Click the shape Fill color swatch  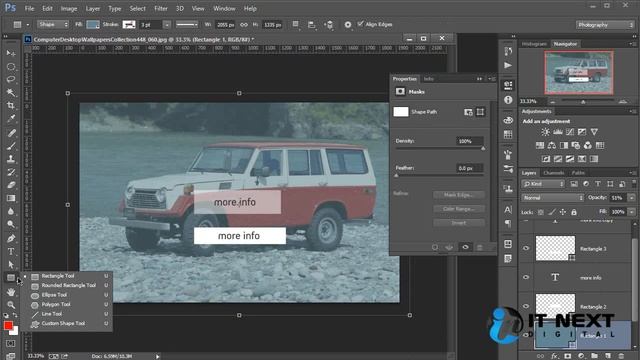pyautogui.click(x=93, y=24)
